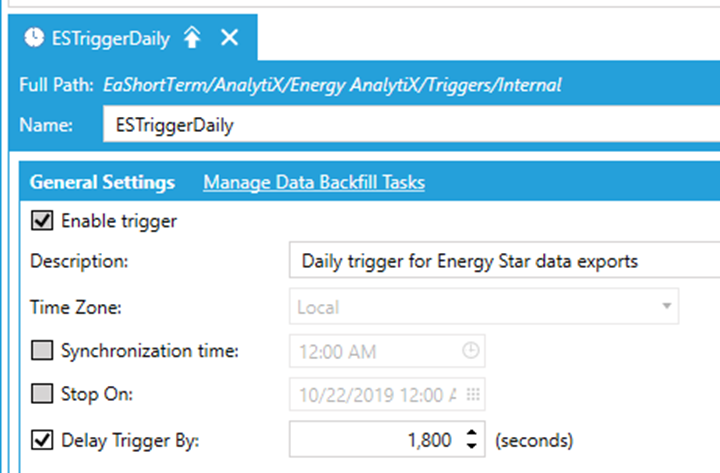
Task: Click the clock icon on ESTriggerDaily tab
Action: [34, 38]
